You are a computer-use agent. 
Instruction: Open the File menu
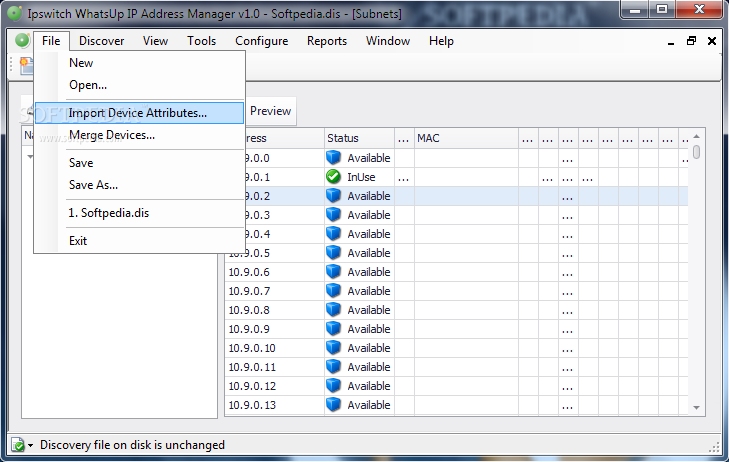[x=51, y=41]
